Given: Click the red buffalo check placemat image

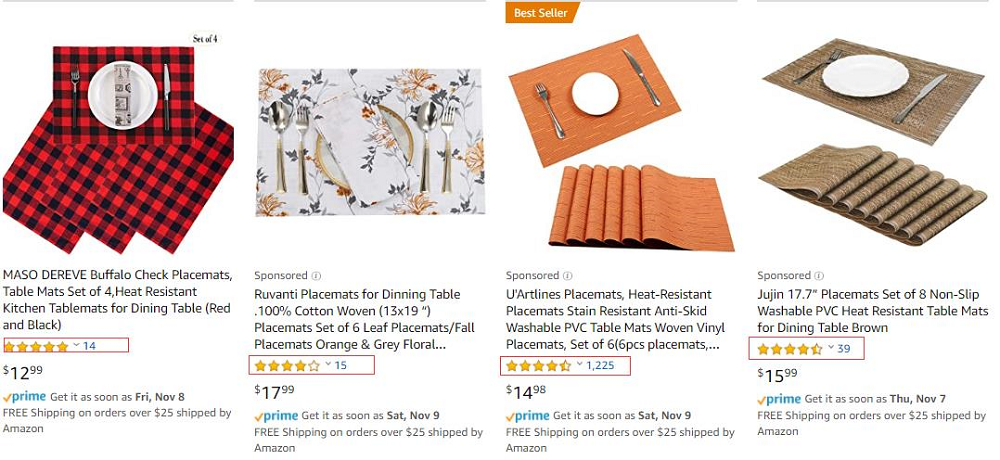Looking at the screenshot, I should [117, 145].
